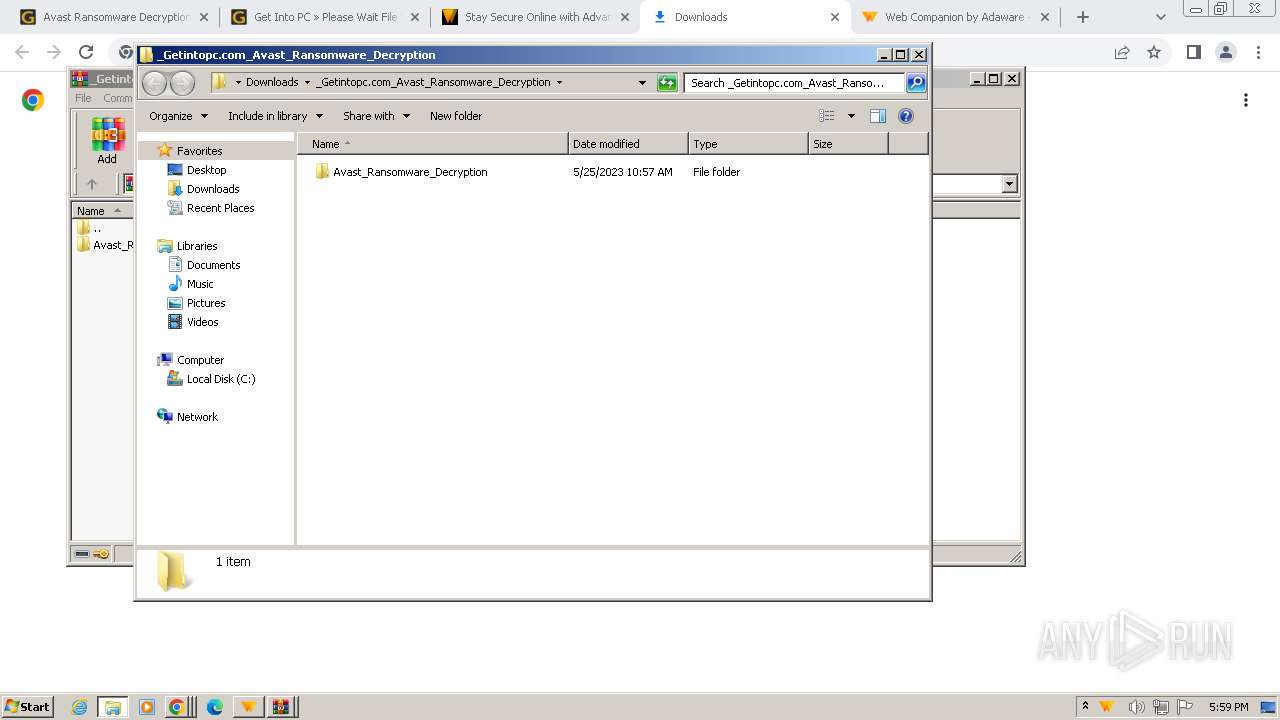1280x720 pixels.
Task: Select Network in navigation pane
Action: 197,417
